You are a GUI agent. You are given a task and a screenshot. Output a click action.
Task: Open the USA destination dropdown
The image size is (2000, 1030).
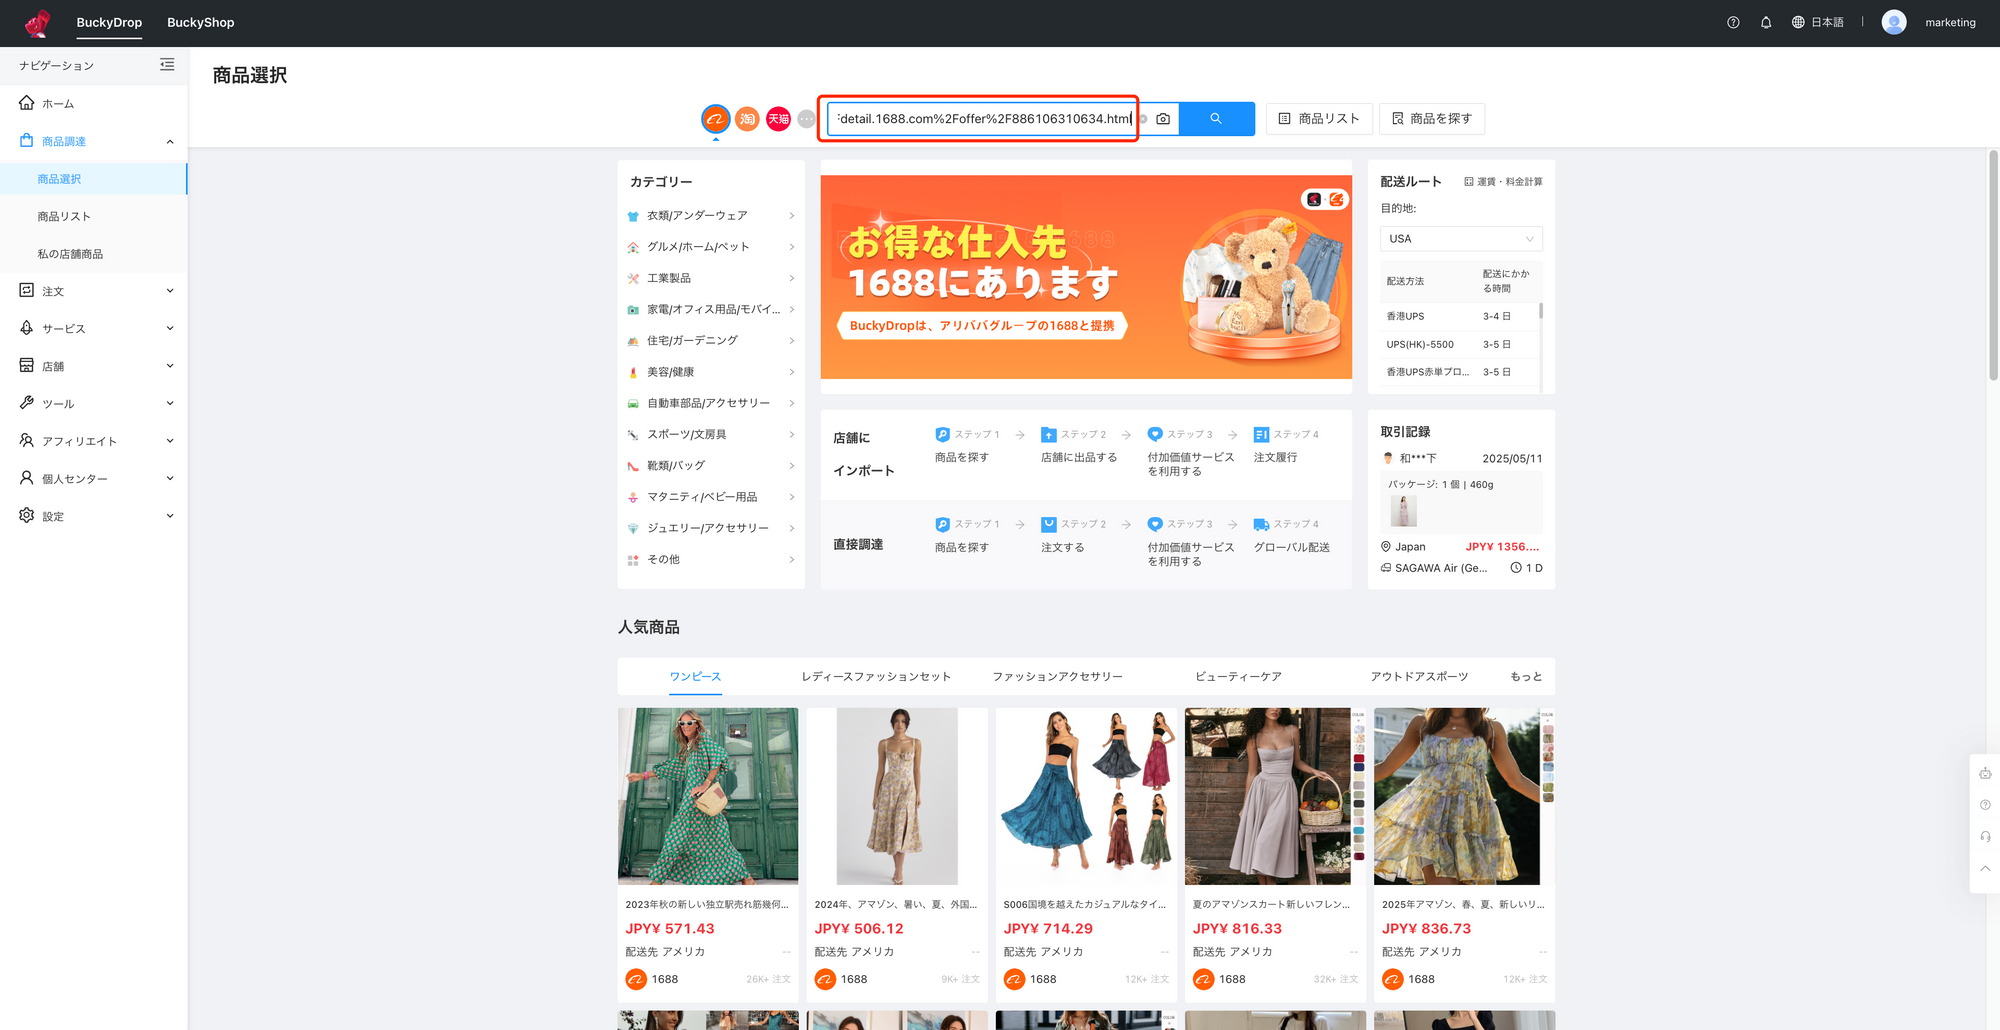click(1461, 239)
